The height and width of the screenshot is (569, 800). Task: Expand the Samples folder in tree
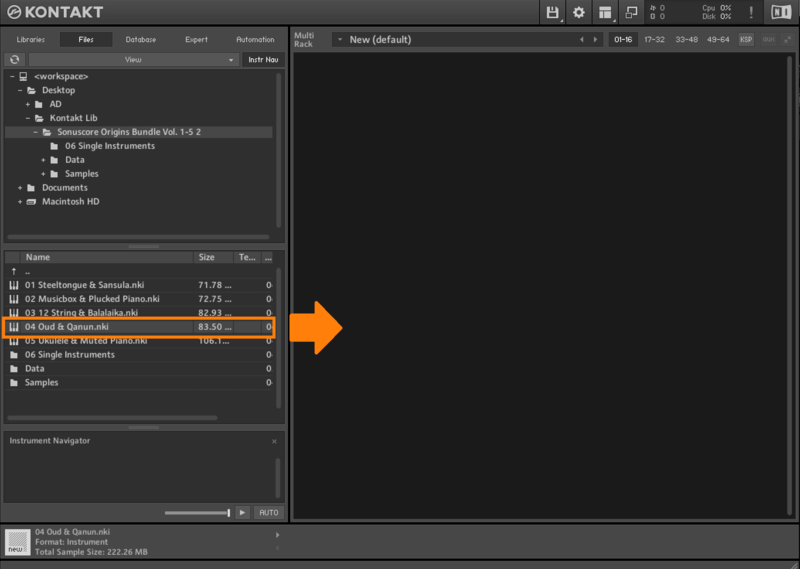[43, 174]
